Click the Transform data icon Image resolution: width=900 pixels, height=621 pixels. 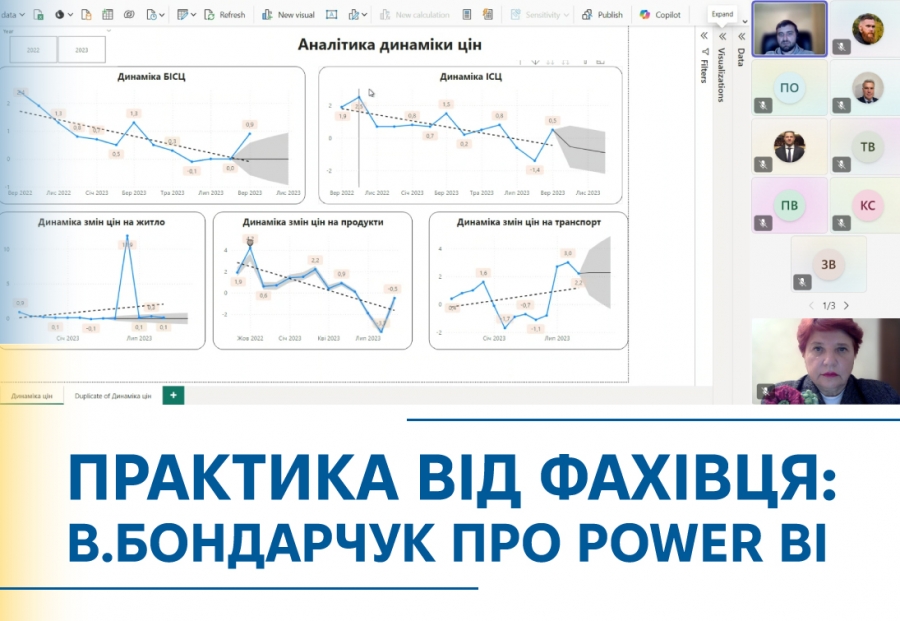[183, 15]
